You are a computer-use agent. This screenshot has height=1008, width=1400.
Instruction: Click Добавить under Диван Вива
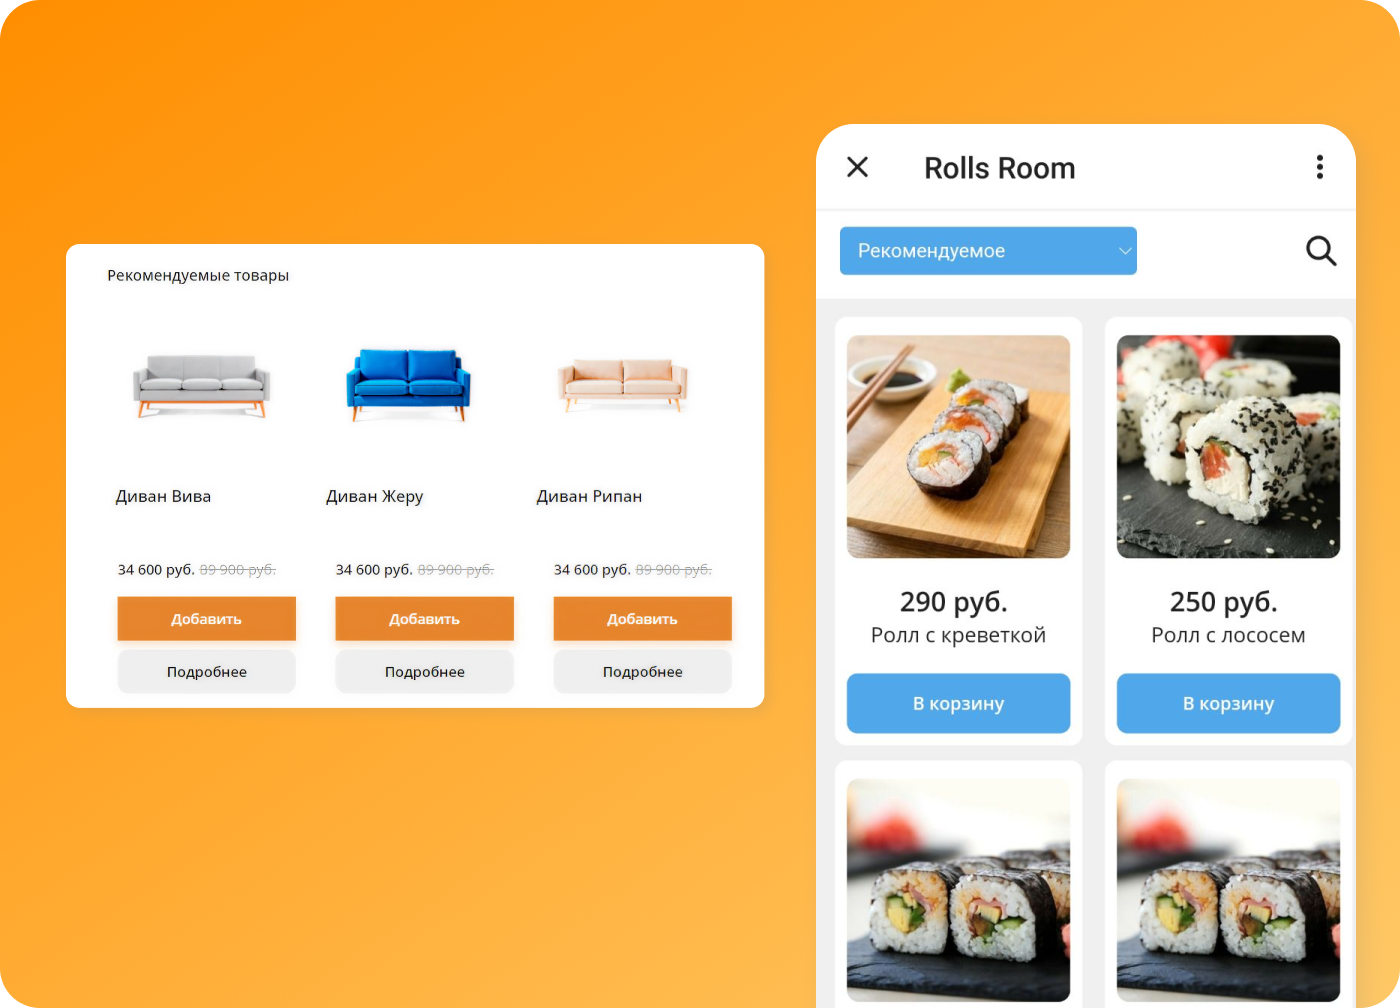tap(207, 619)
